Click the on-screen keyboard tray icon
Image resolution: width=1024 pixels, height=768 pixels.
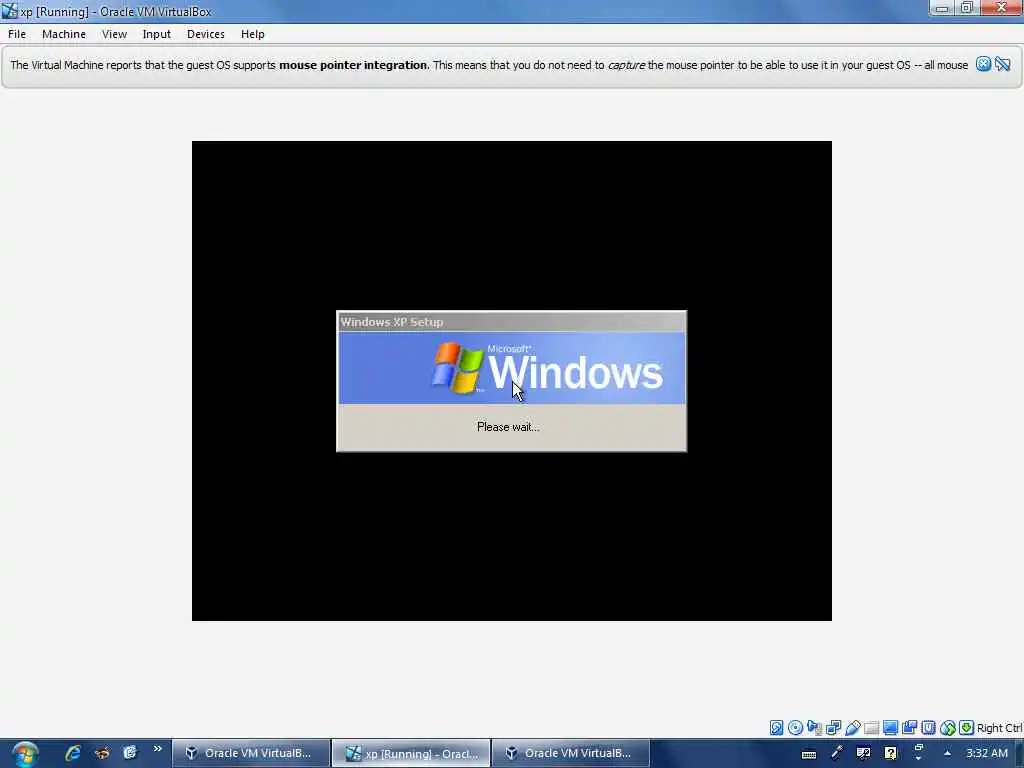tap(809, 754)
